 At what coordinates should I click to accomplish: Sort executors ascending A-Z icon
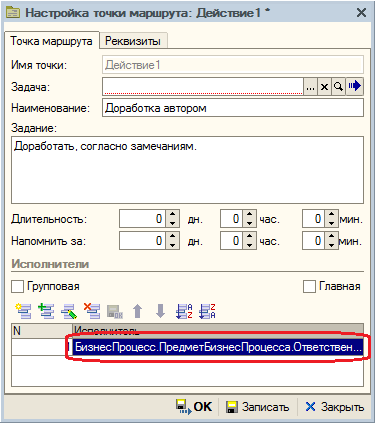[184, 311]
